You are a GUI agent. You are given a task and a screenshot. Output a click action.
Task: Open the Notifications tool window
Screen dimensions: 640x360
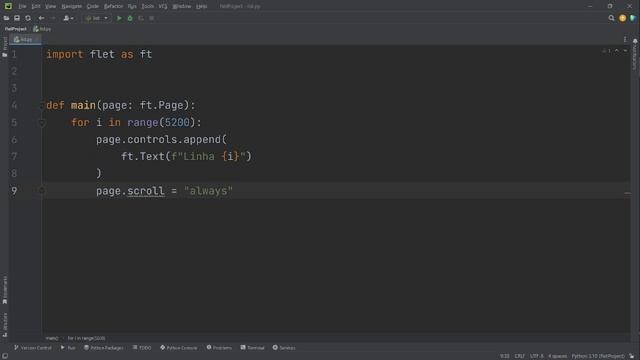click(635, 54)
